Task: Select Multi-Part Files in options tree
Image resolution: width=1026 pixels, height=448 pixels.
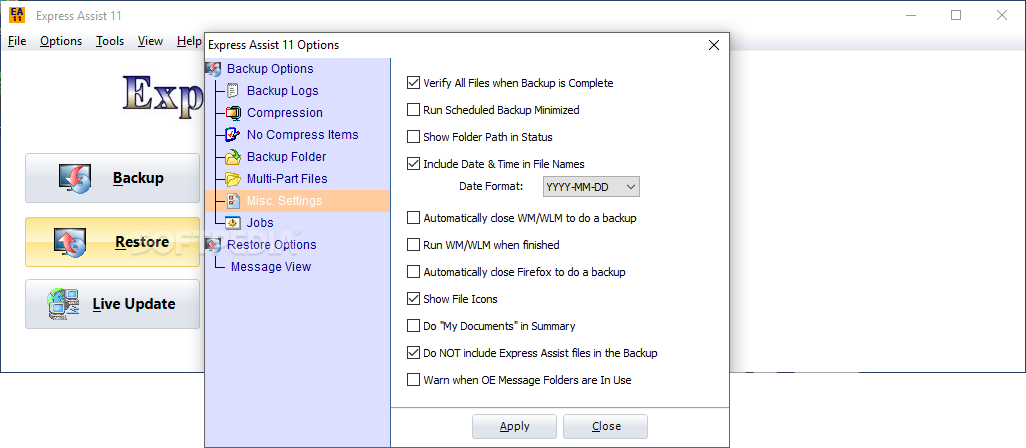Action: 287,179
